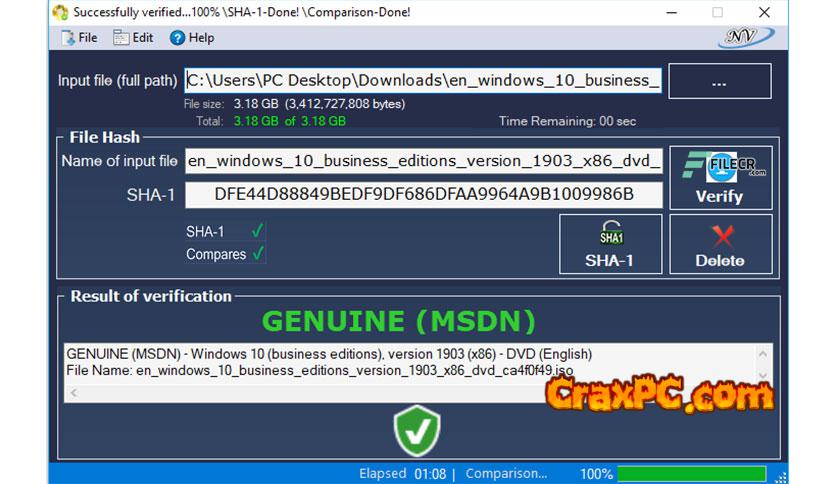Close the verification window
Image resolution: width=836 pixels, height=484 pixels.
click(x=764, y=12)
